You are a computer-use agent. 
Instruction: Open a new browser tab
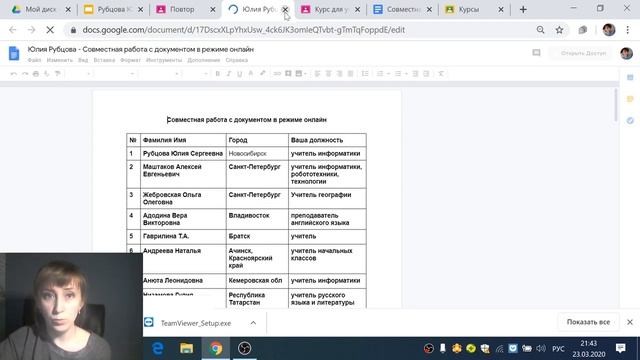click(x=523, y=9)
